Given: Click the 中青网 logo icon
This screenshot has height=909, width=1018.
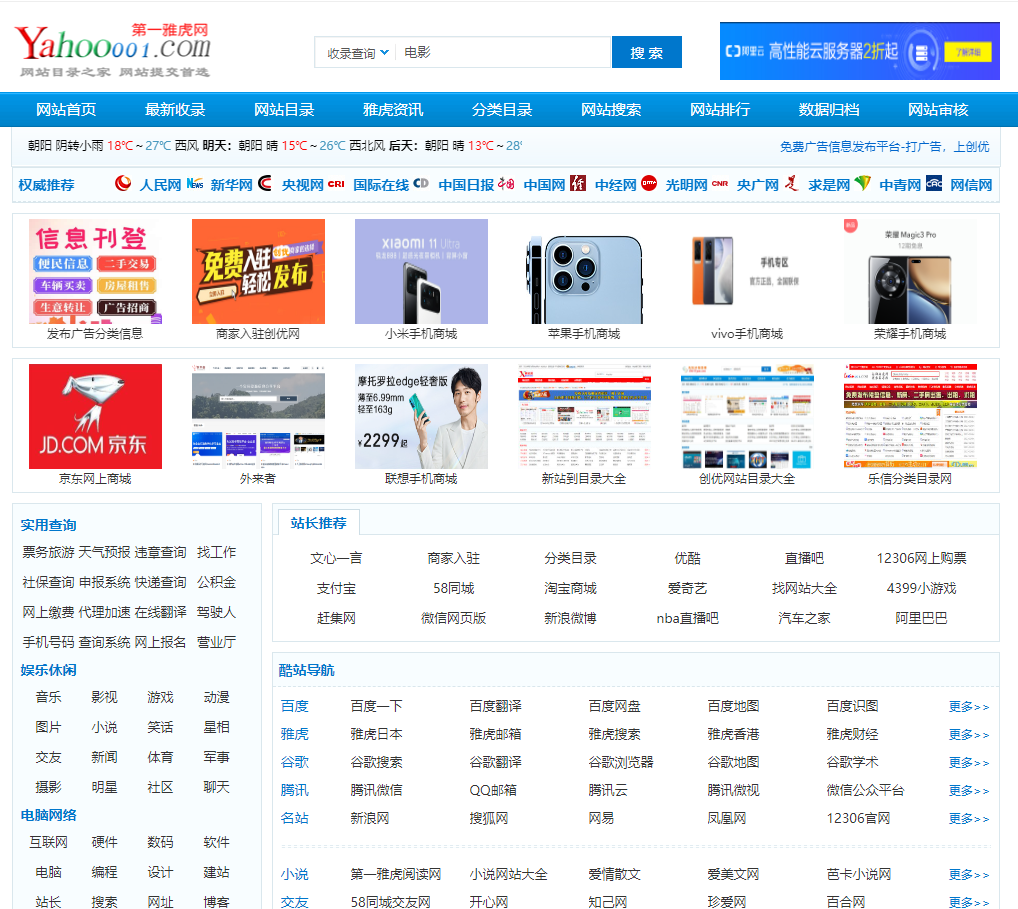Looking at the screenshot, I should [862, 183].
